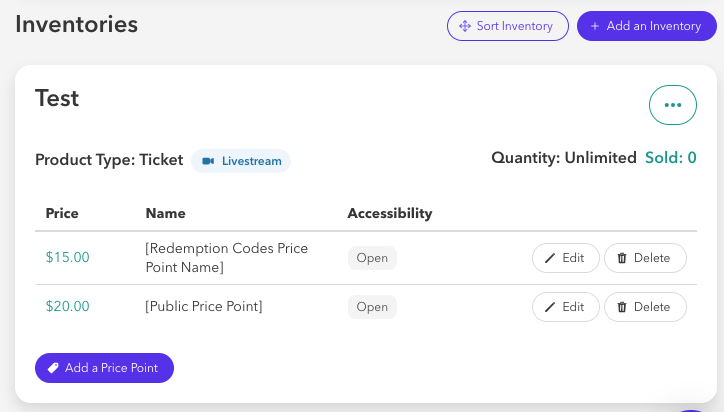Screen dimensions: 724x412
Task: Click the trash icon on the $20.00 row
Action: coord(622,307)
